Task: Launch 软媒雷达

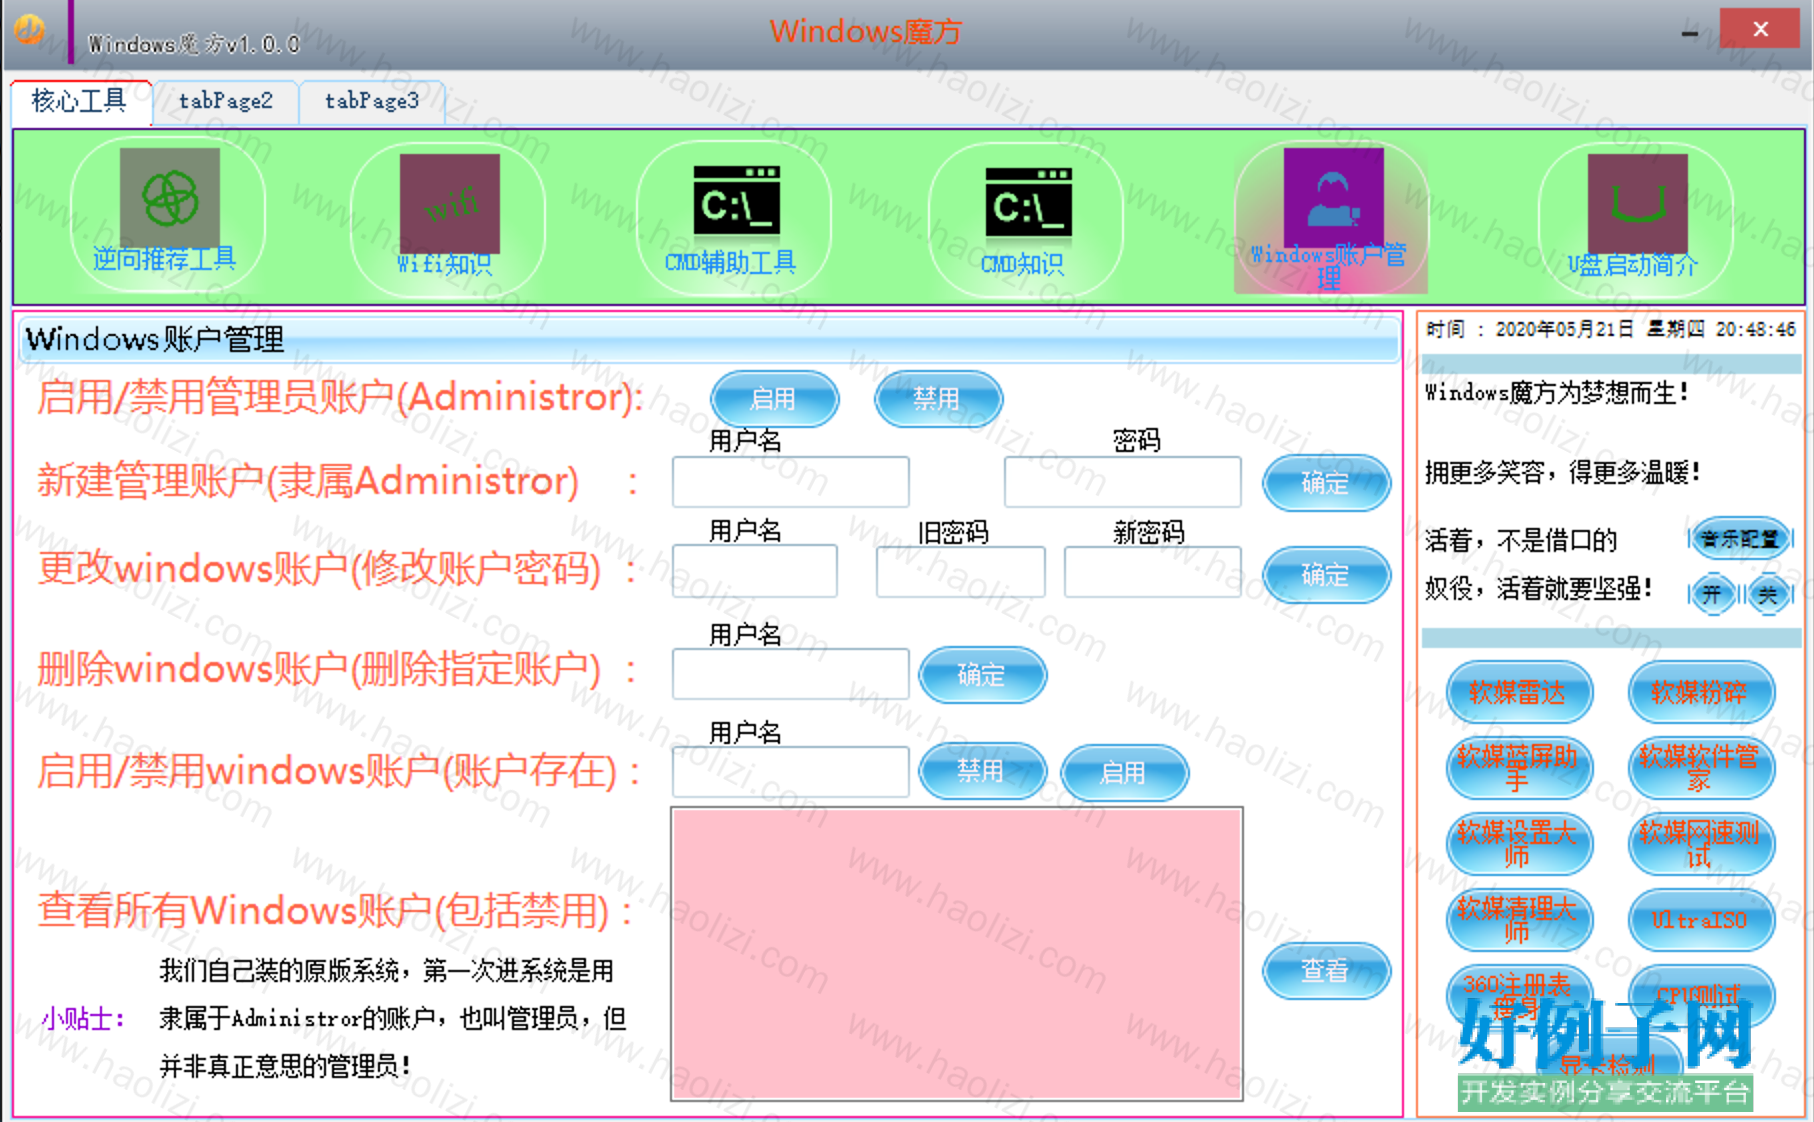Action: click(1519, 692)
